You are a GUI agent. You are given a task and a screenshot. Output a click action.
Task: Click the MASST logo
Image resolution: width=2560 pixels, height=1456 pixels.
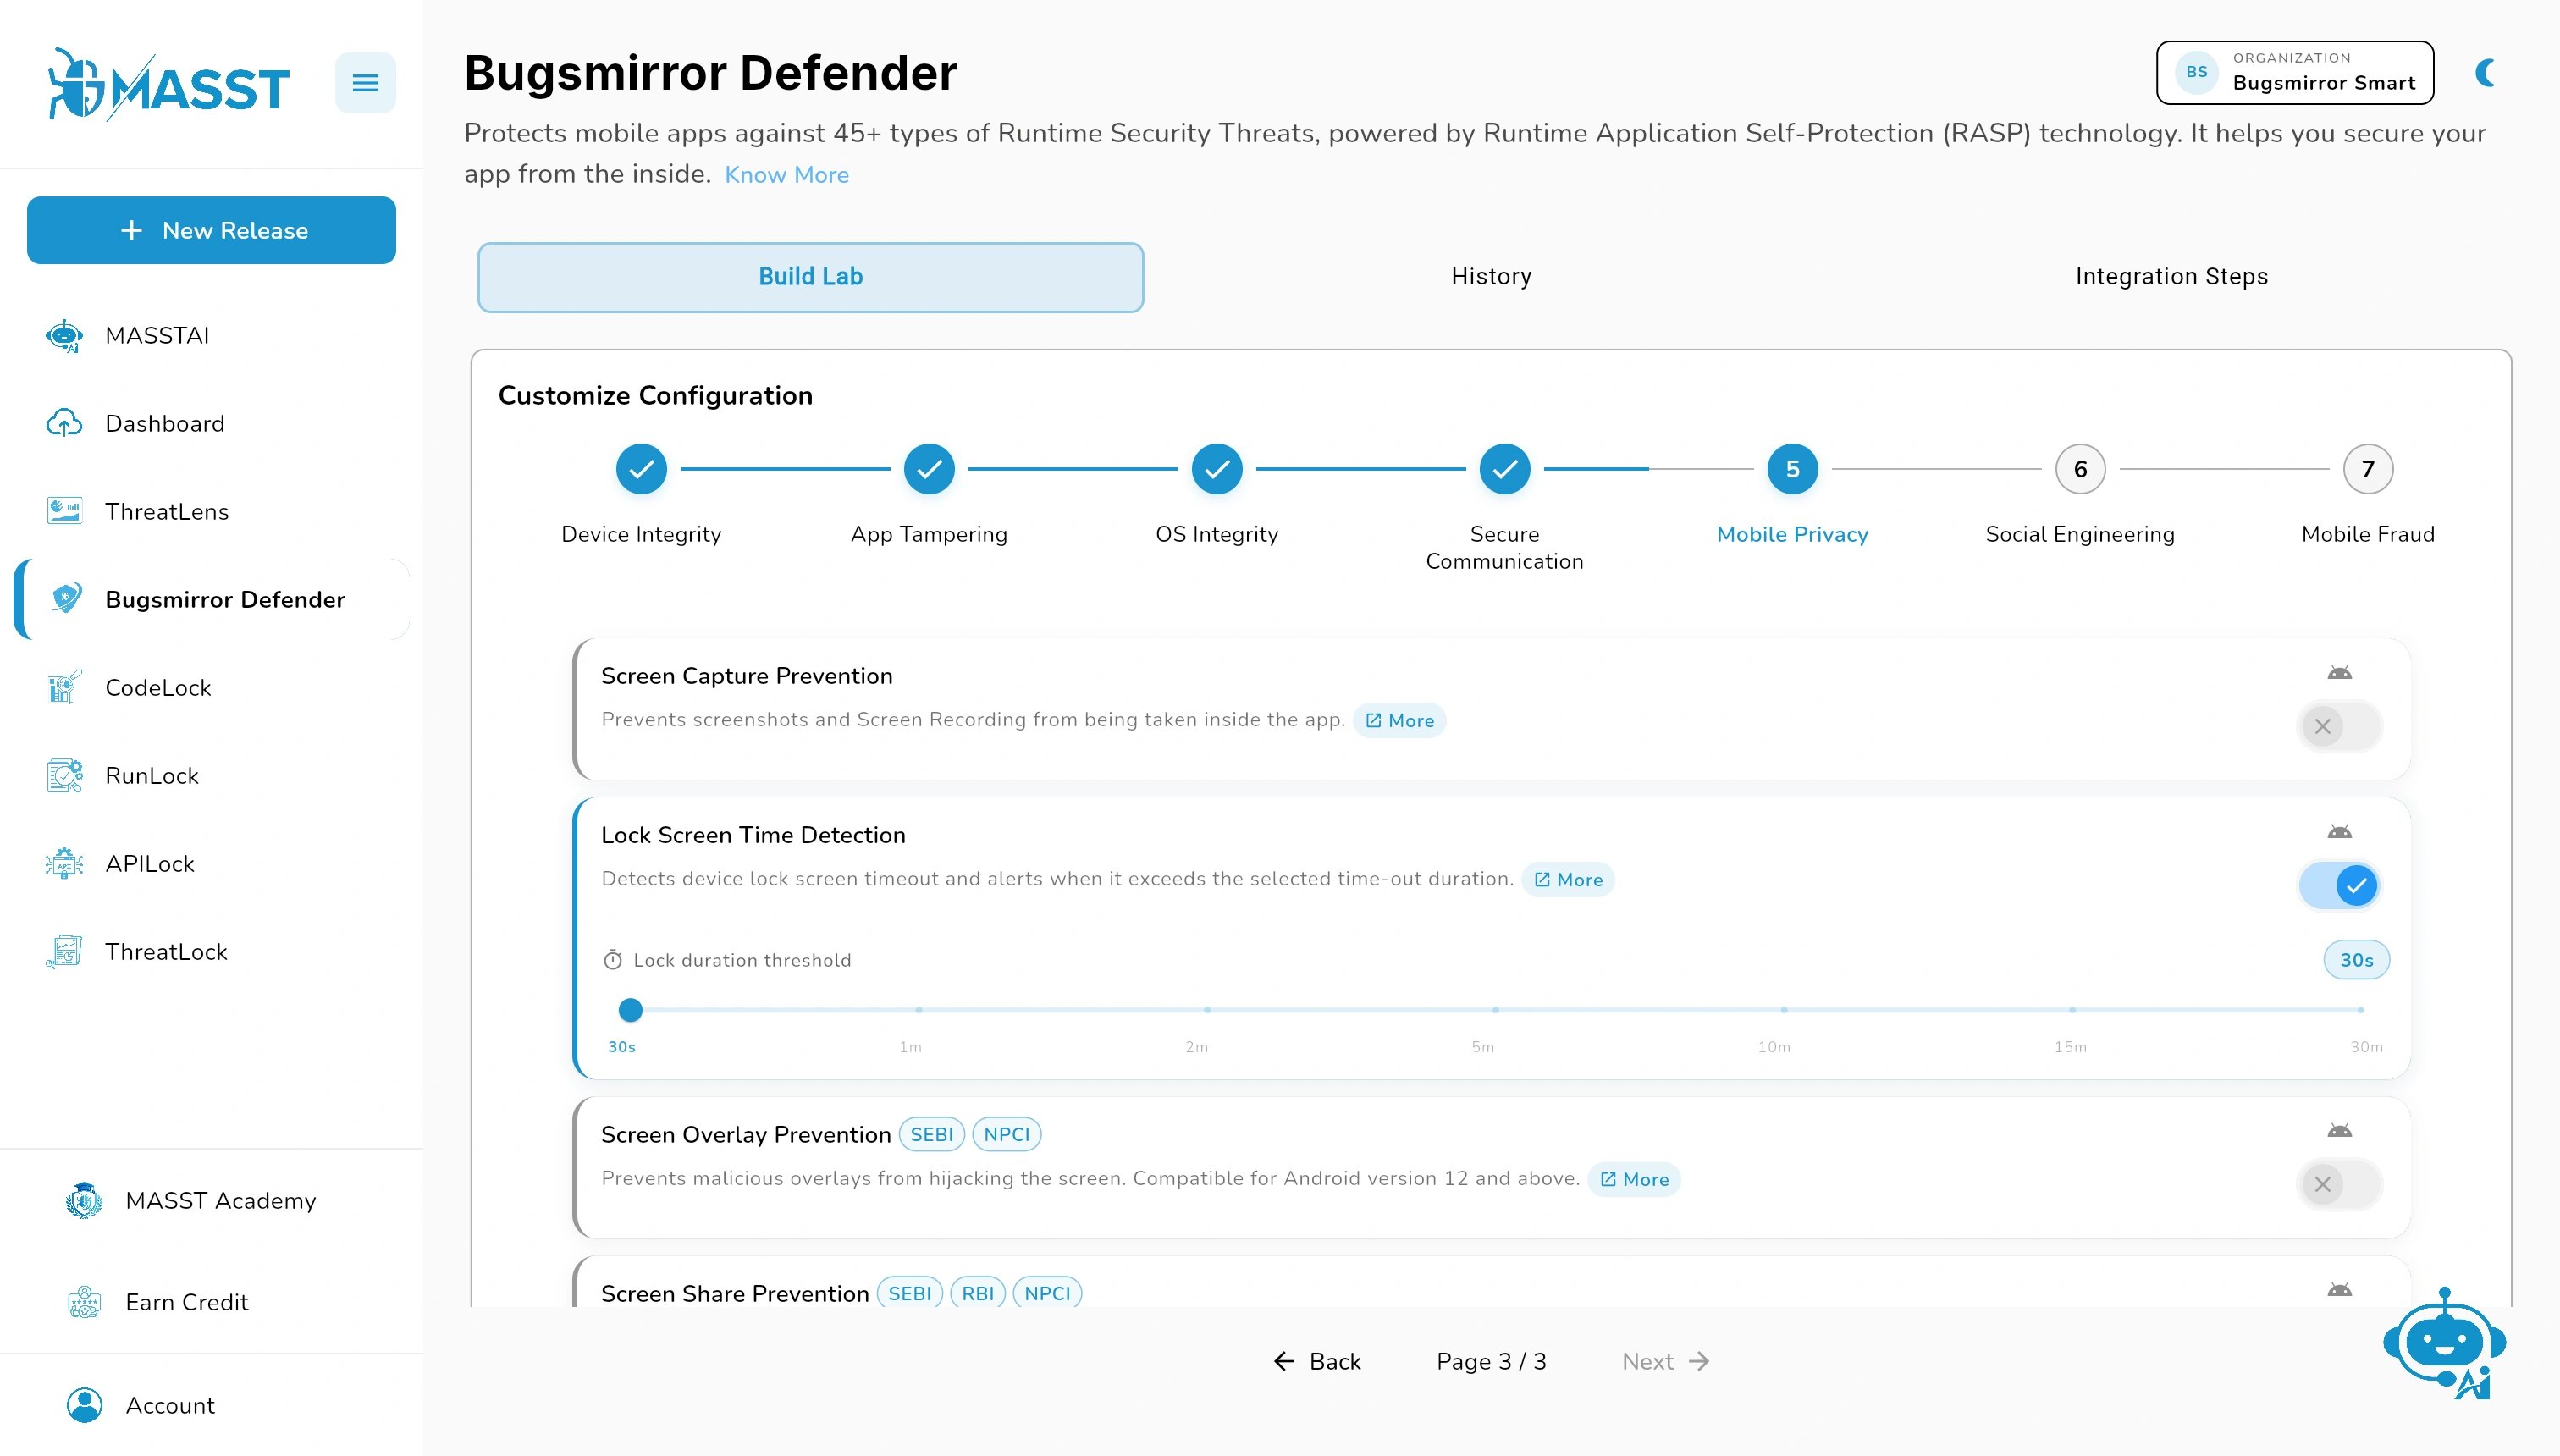[168, 85]
